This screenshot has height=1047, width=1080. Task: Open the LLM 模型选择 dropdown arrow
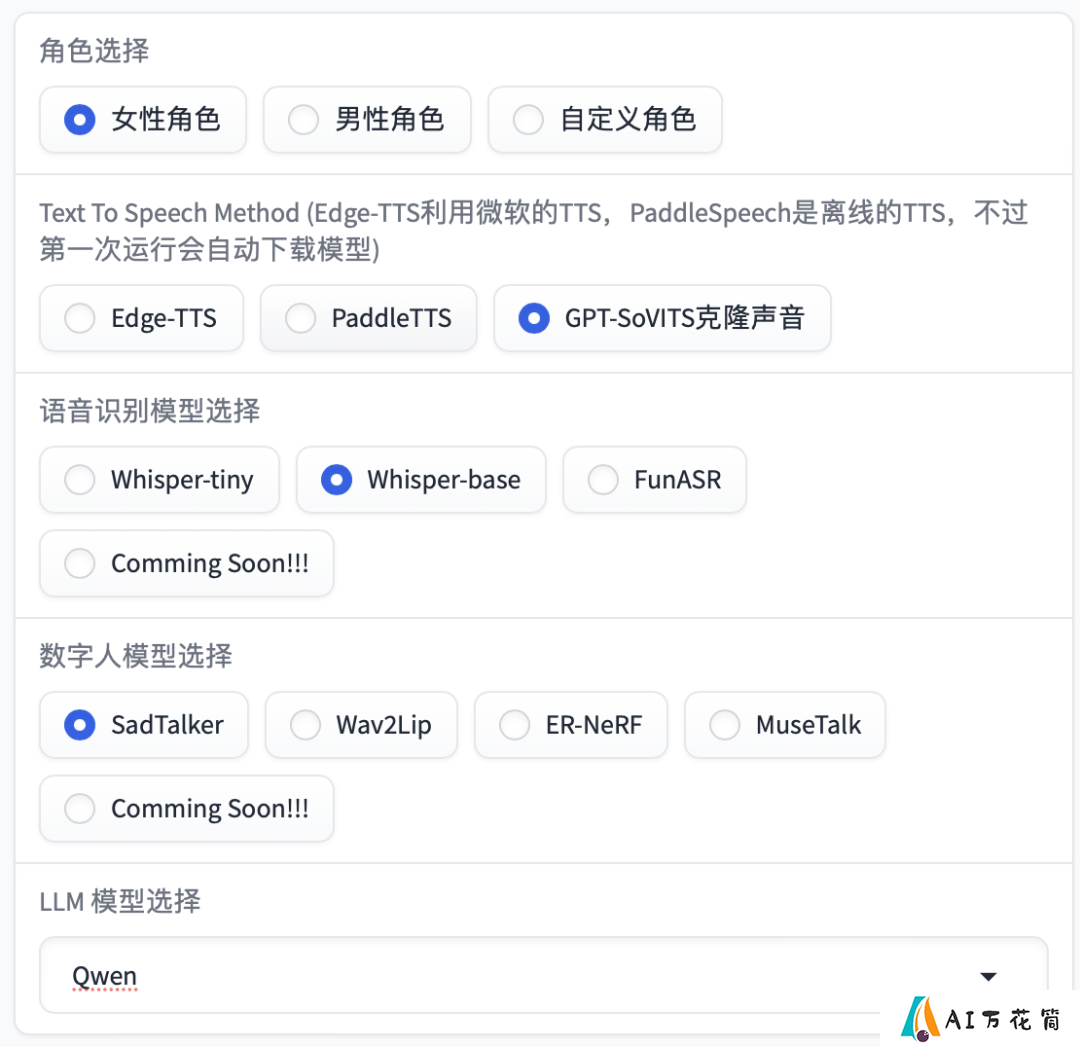click(x=988, y=976)
